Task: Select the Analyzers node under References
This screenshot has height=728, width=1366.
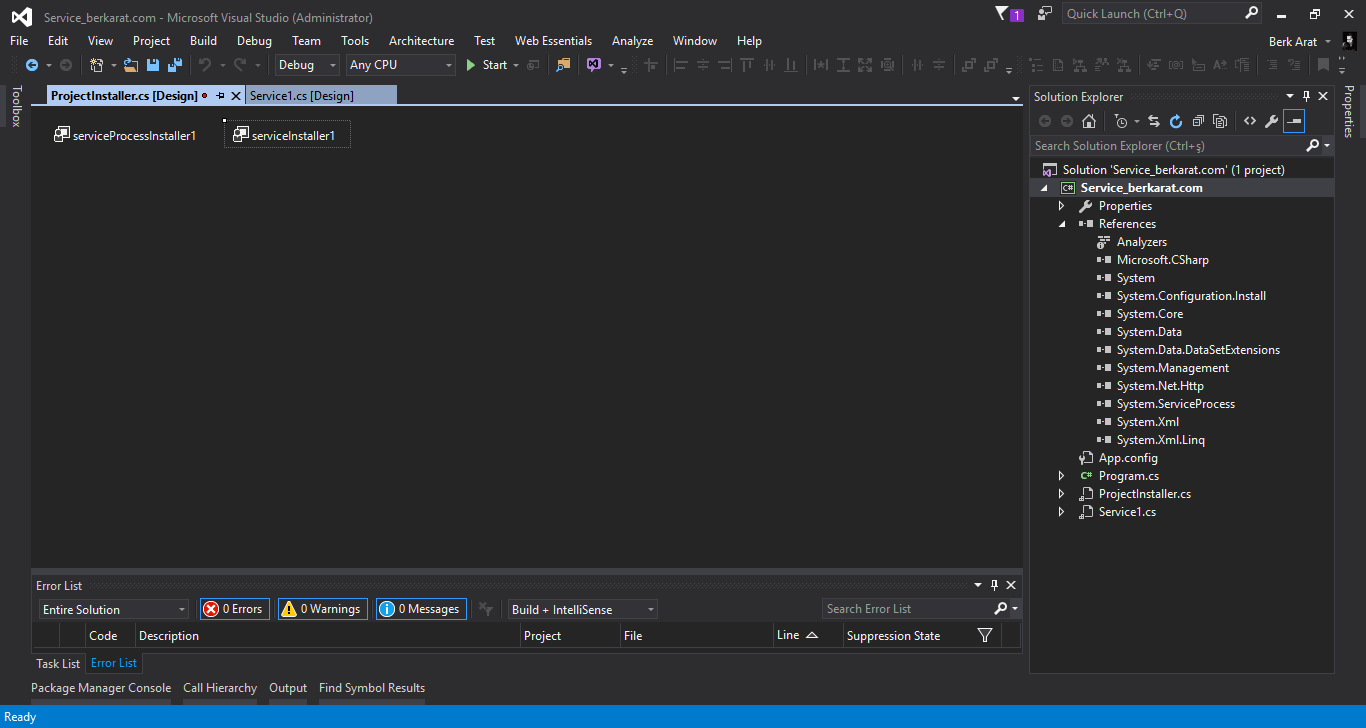Action: click(x=1142, y=242)
